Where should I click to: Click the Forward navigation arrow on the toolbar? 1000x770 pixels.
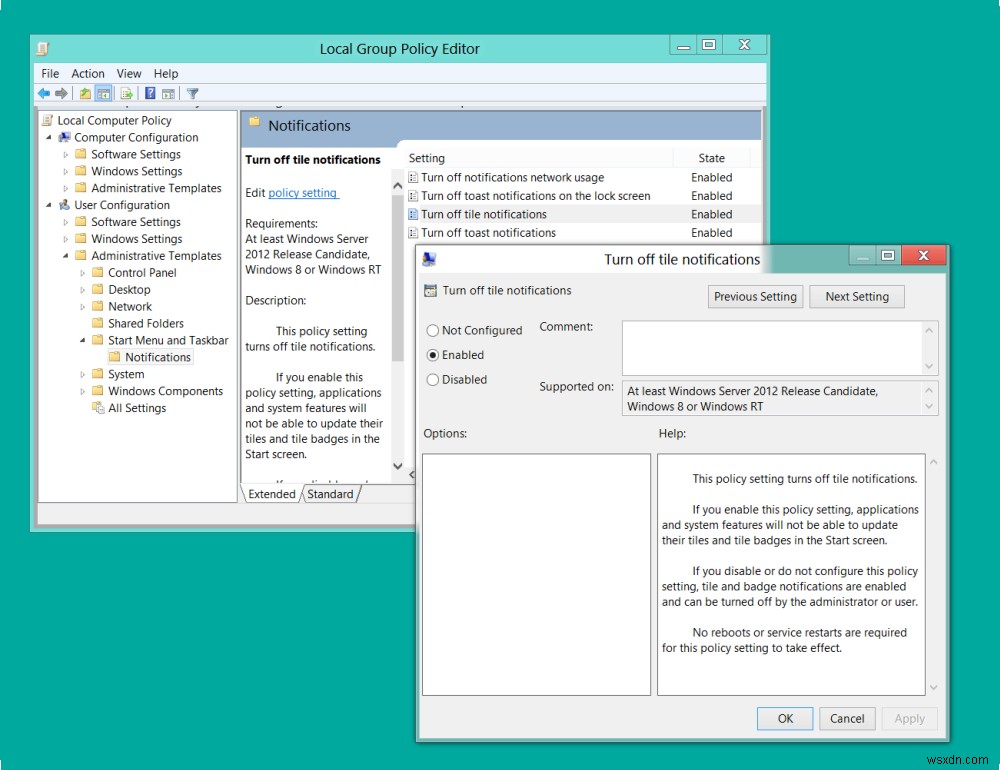pyautogui.click(x=60, y=93)
